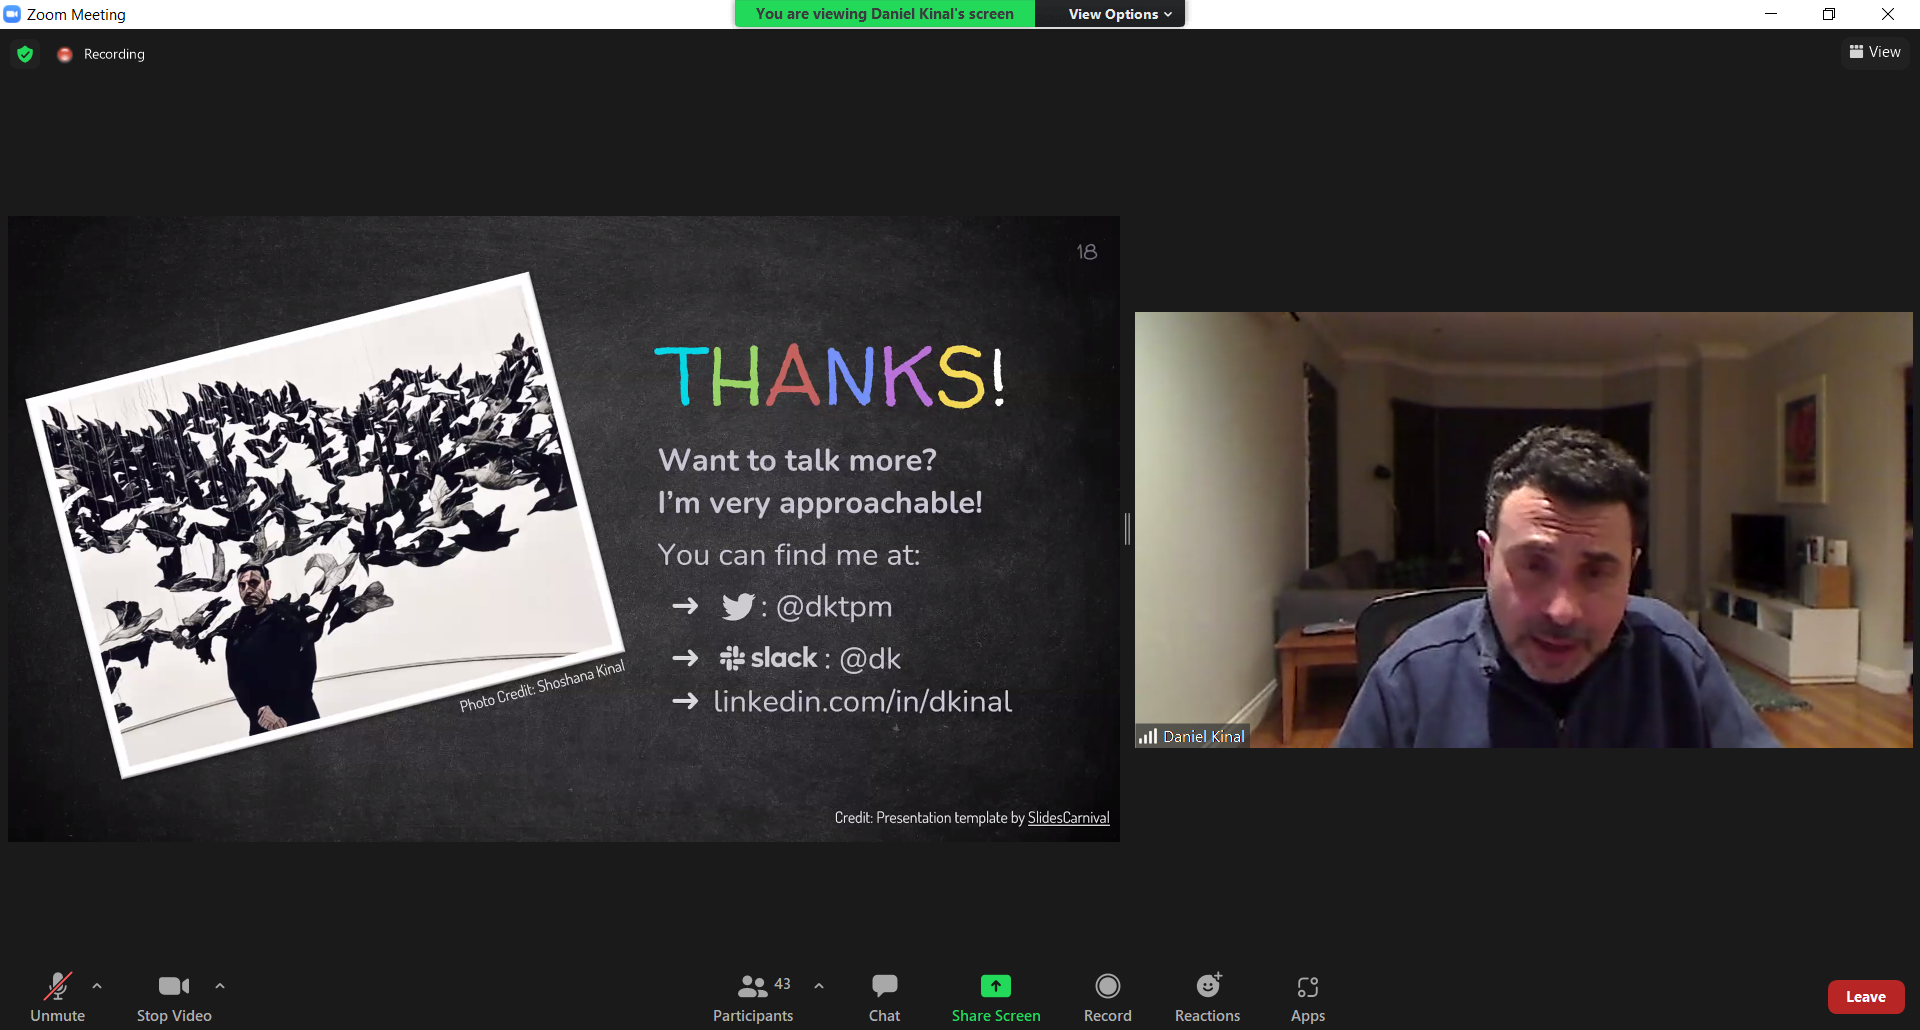Open the Reactions menu
The image size is (1920, 1030).
1208,997
